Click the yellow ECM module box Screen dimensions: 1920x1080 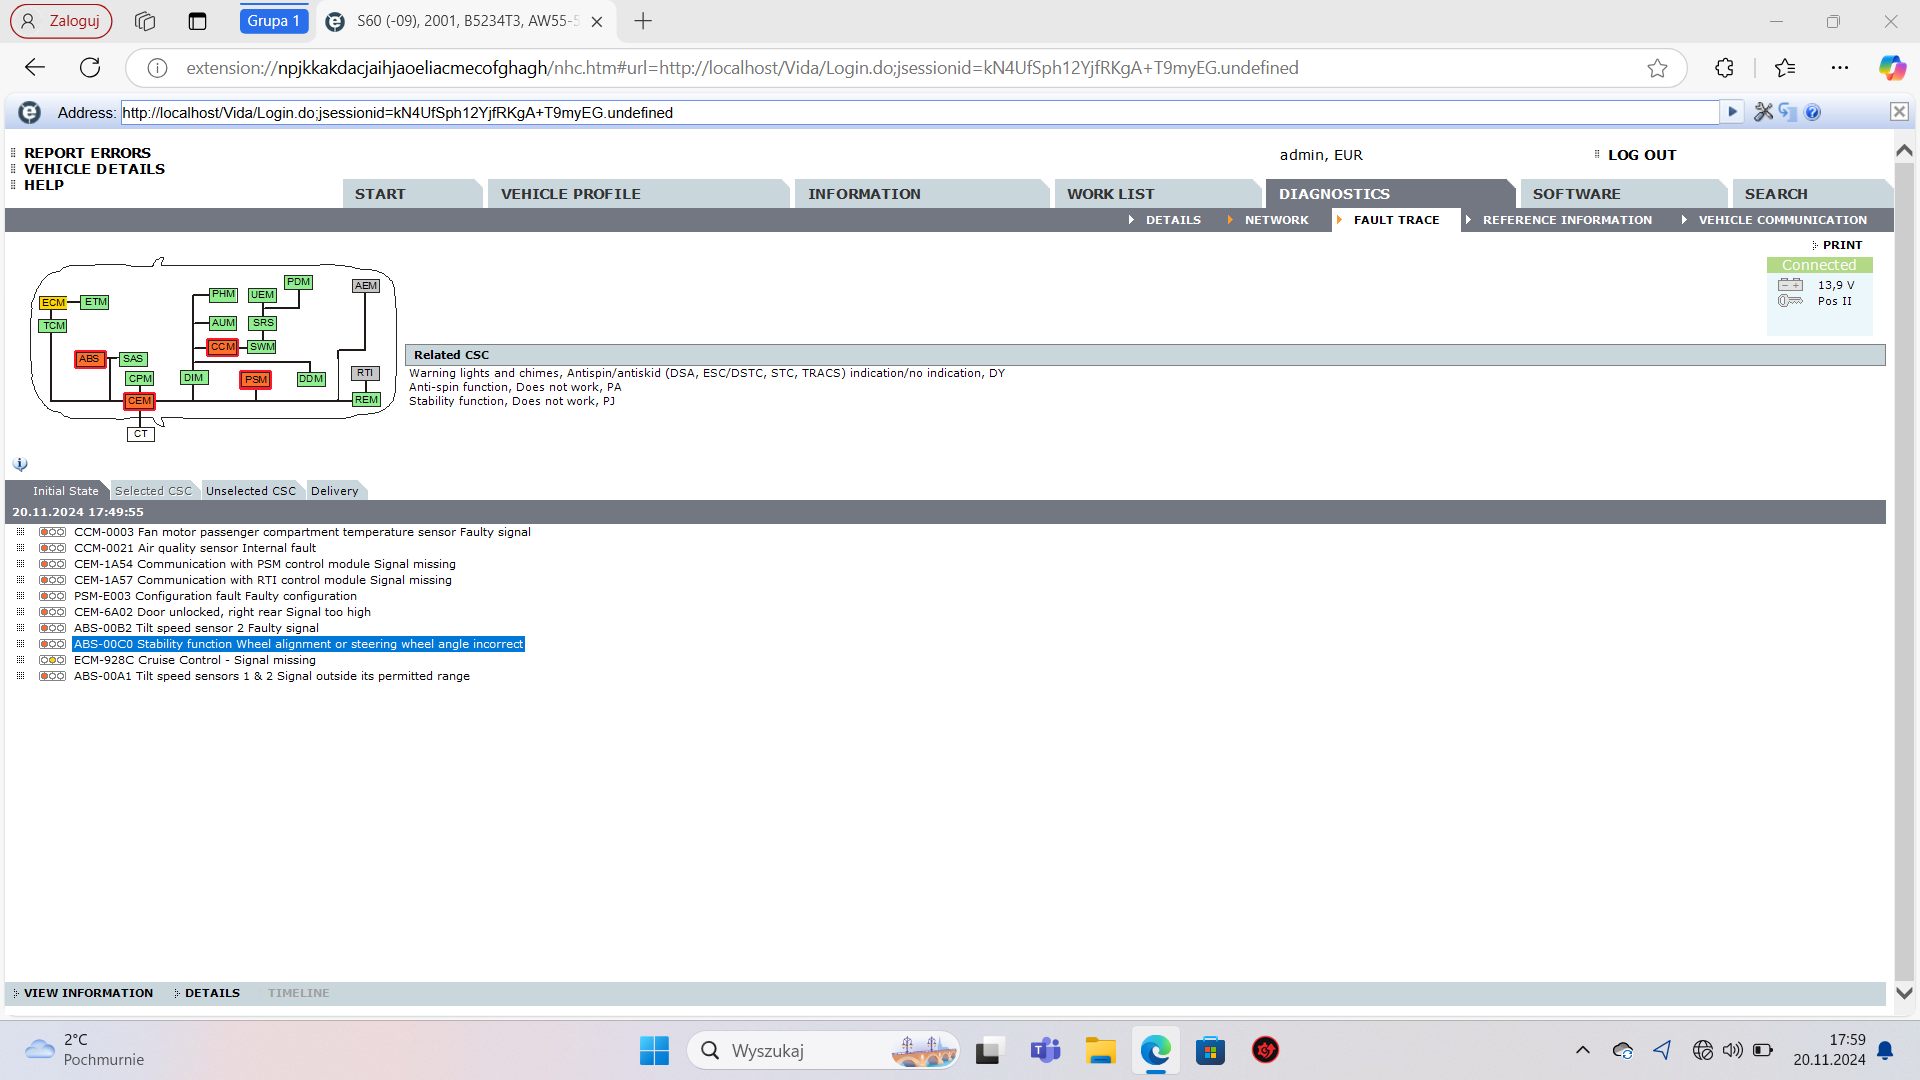[53, 303]
